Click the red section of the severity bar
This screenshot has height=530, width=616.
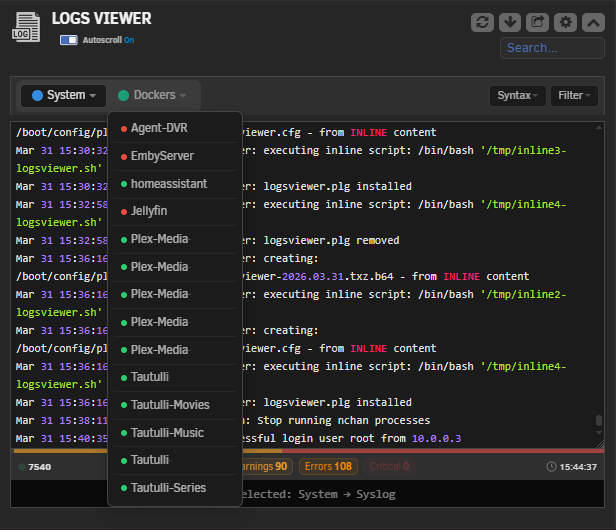pos(443,451)
